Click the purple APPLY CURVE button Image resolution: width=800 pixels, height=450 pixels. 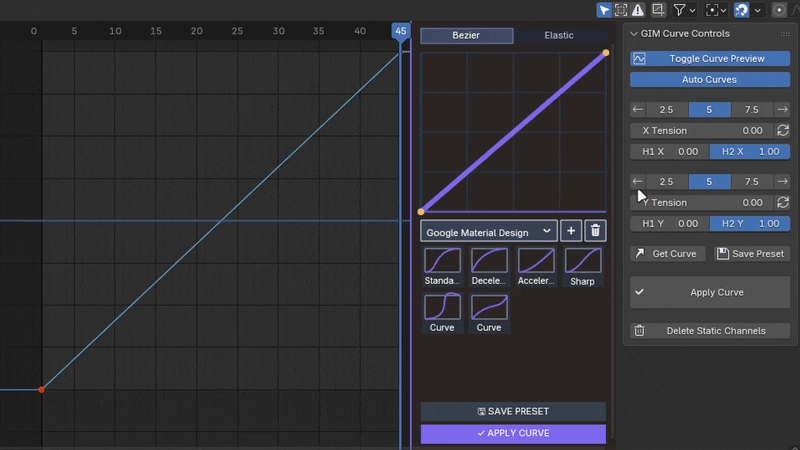(x=513, y=433)
